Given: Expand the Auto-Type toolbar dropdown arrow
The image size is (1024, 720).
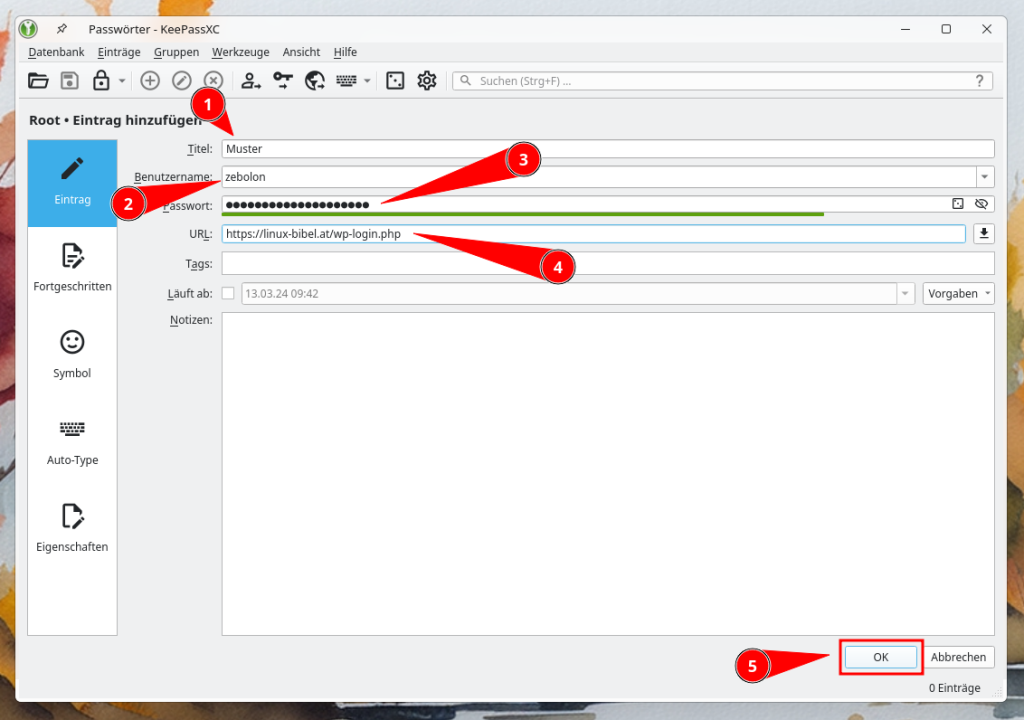Looking at the screenshot, I should pos(367,81).
